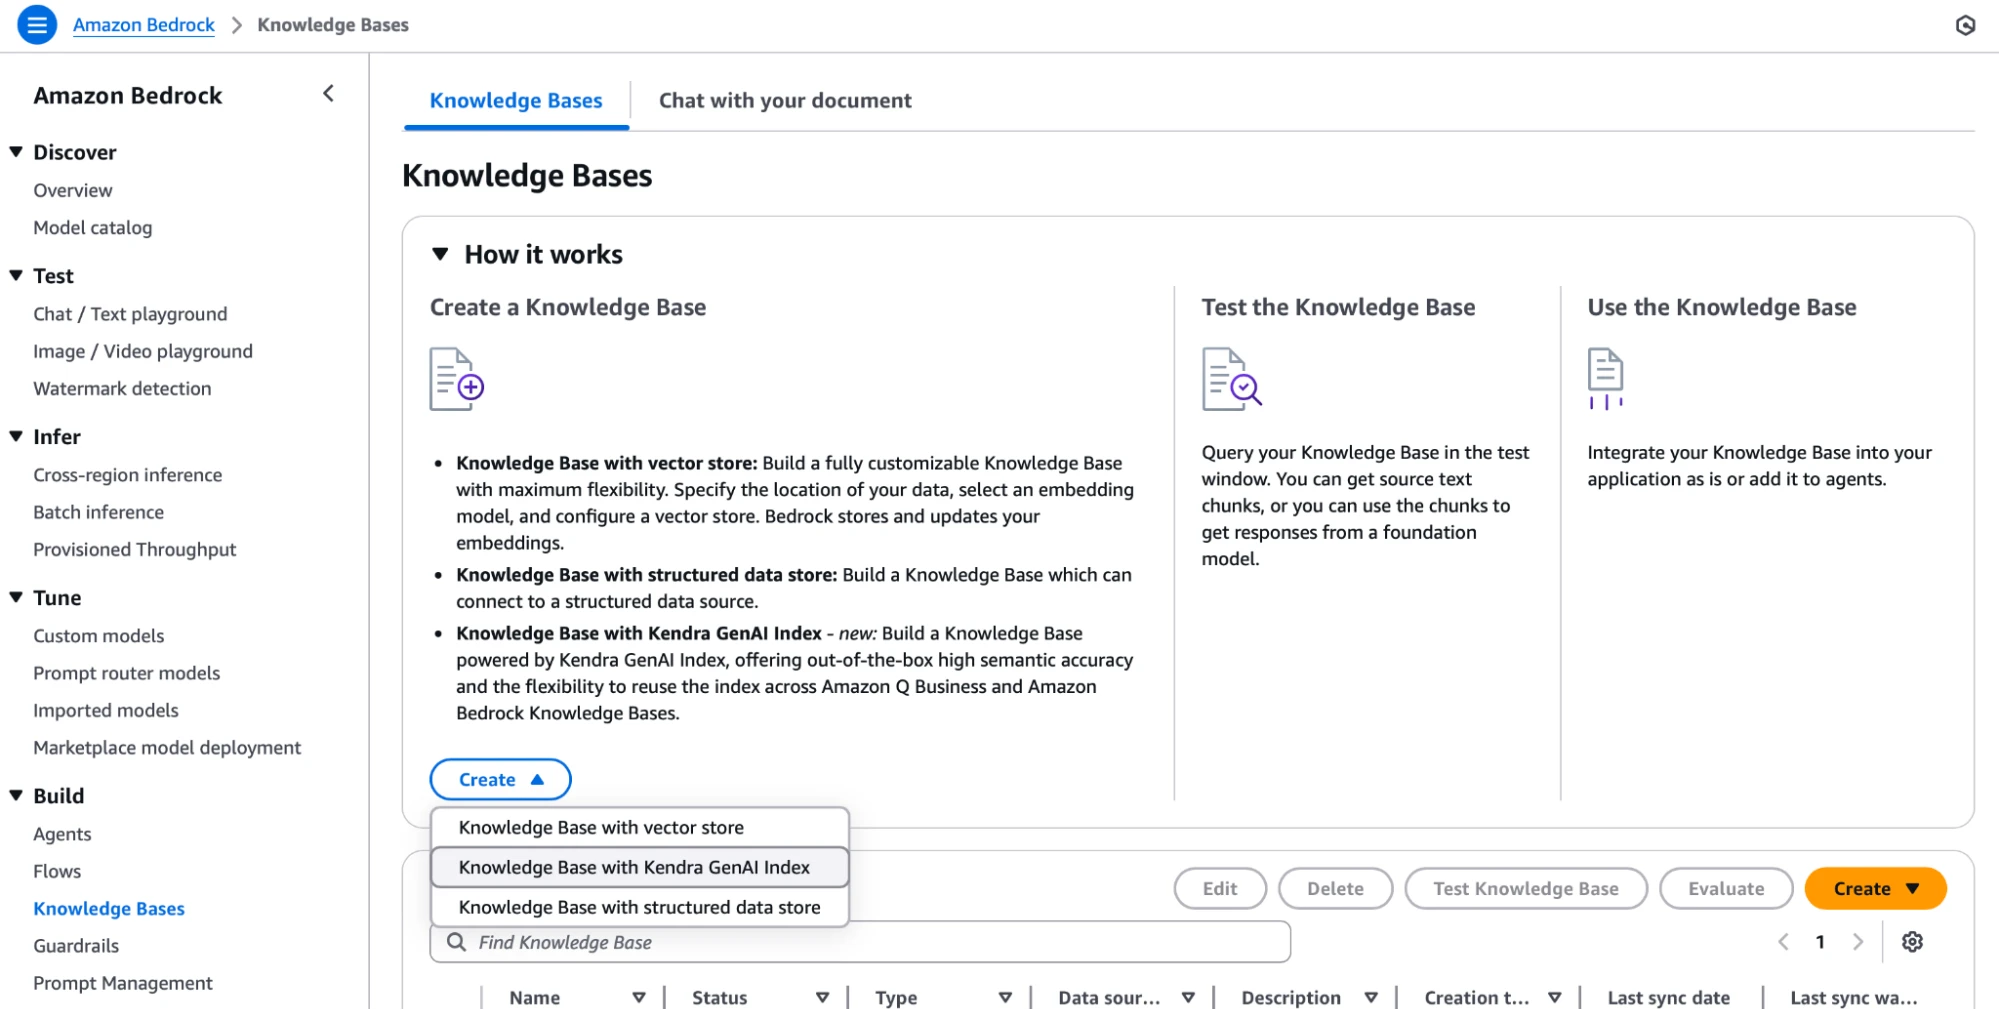Collapse the Test section
The image size is (1999, 1010).
16,276
